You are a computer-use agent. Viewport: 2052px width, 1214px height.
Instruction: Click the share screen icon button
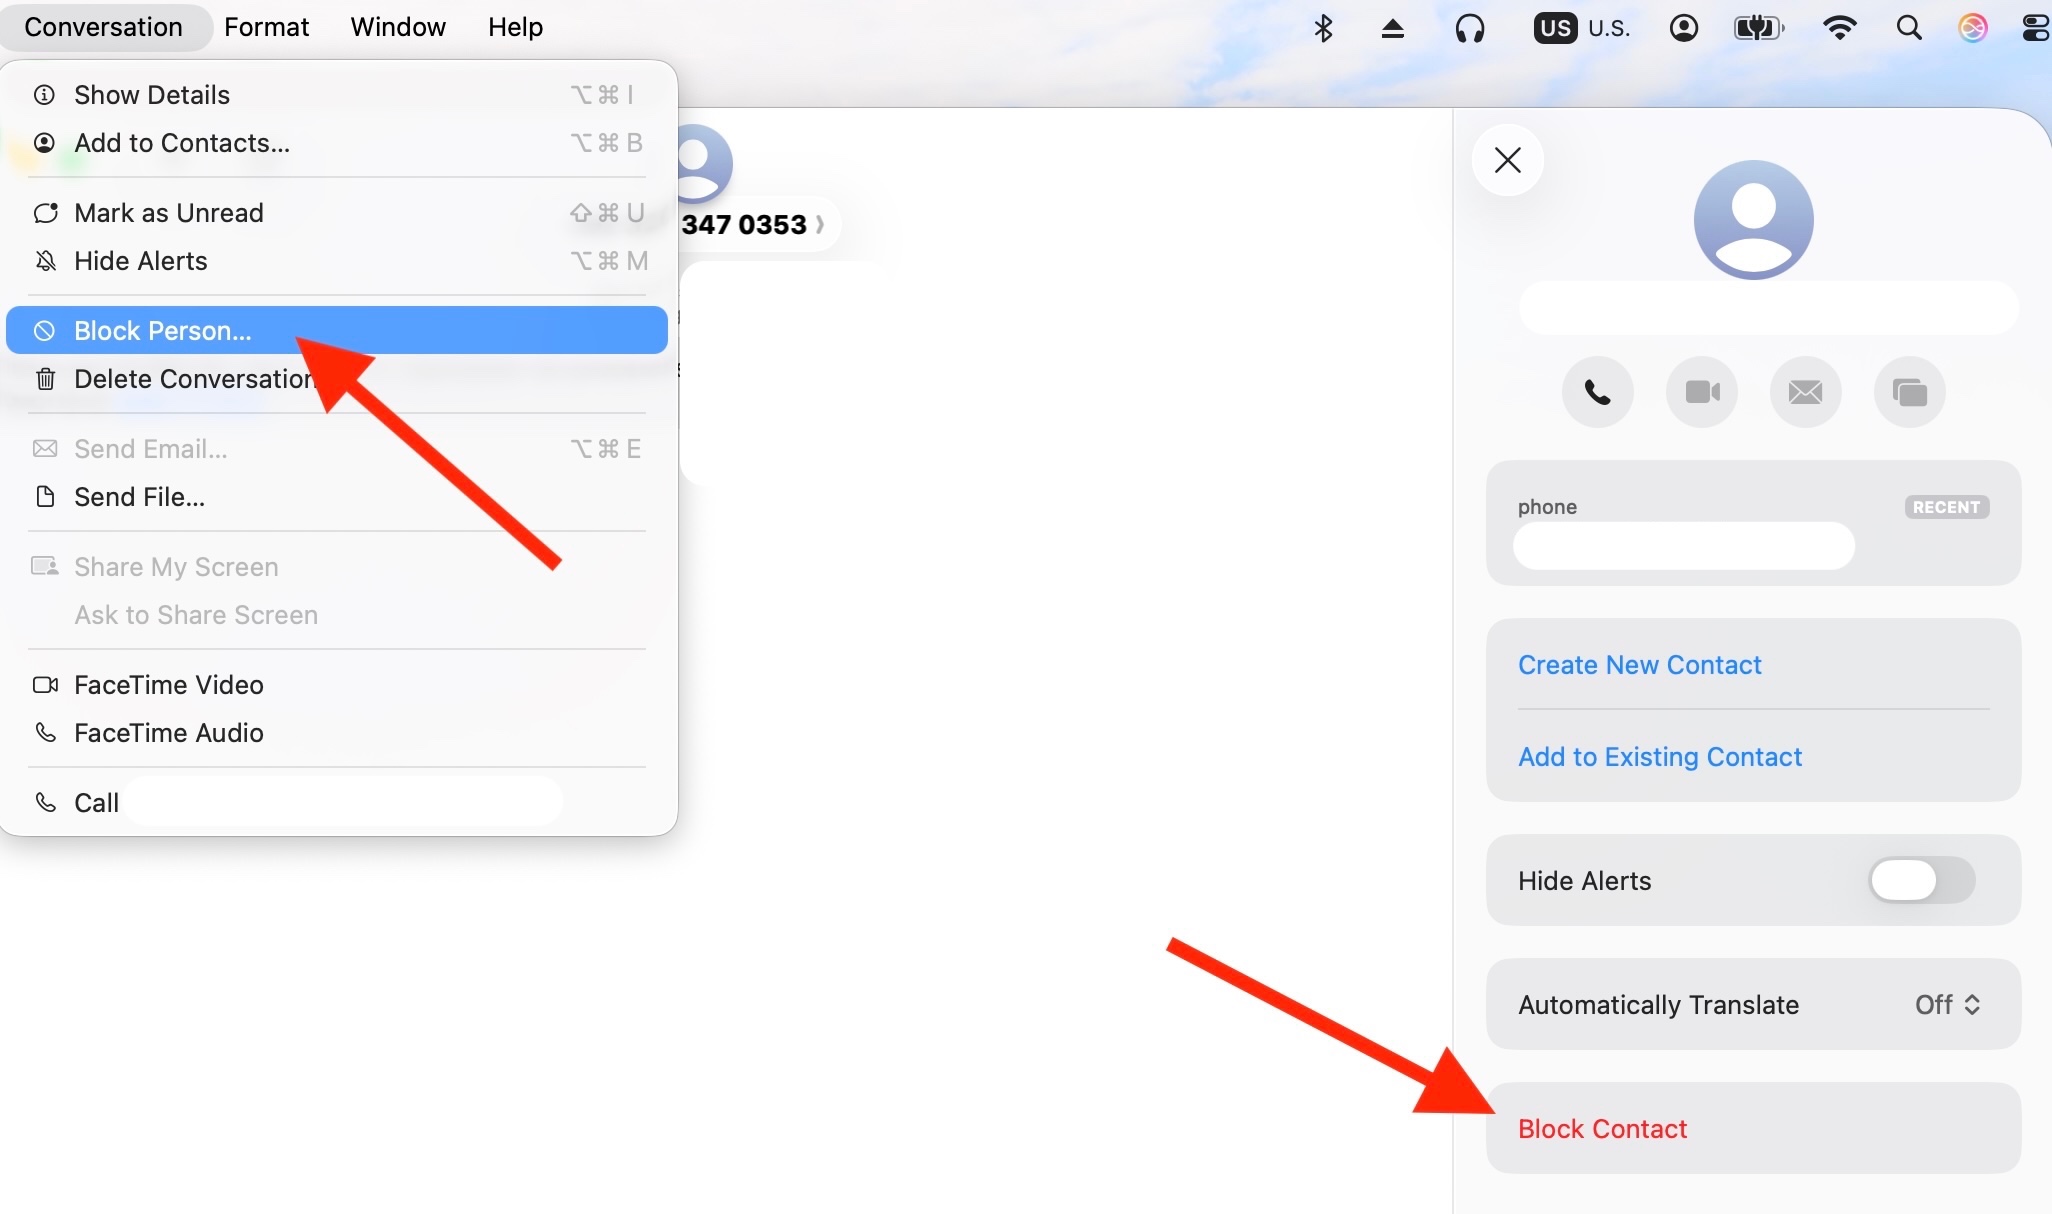click(x=1909, y=392)
